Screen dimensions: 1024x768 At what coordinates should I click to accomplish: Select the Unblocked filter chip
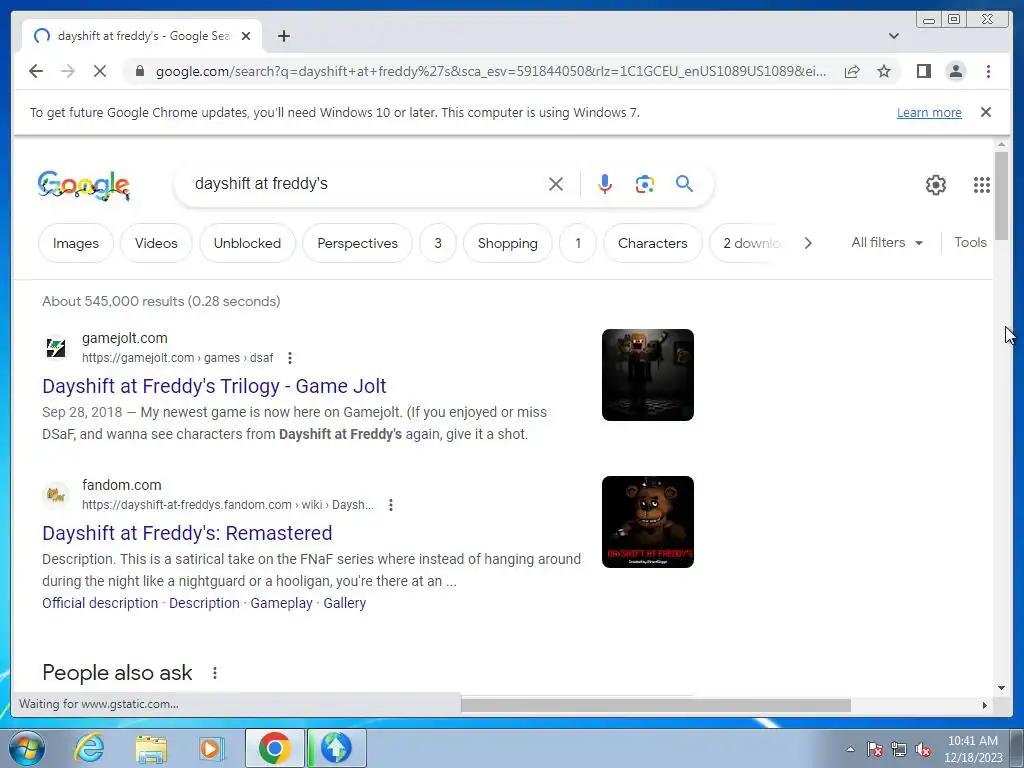tap(247, 243)
